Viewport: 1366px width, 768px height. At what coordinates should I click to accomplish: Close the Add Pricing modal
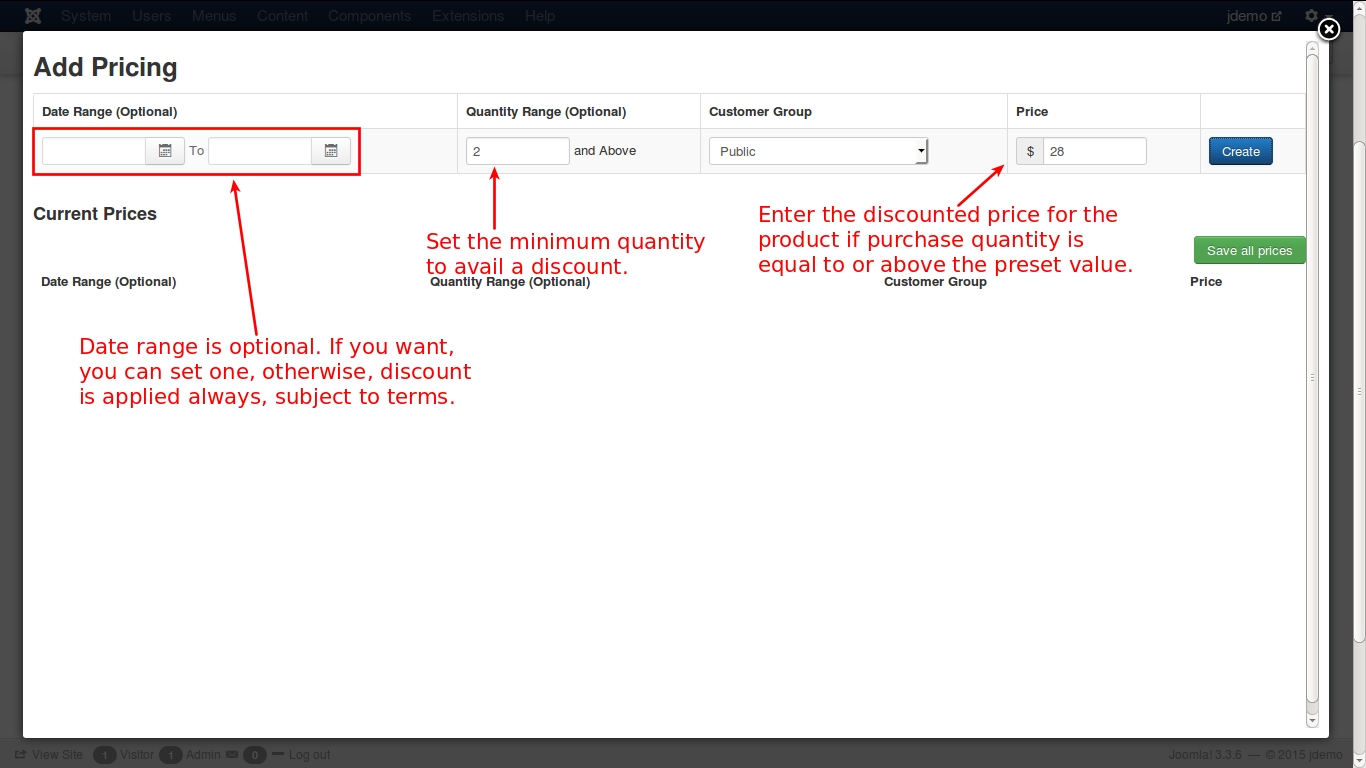1328,30
